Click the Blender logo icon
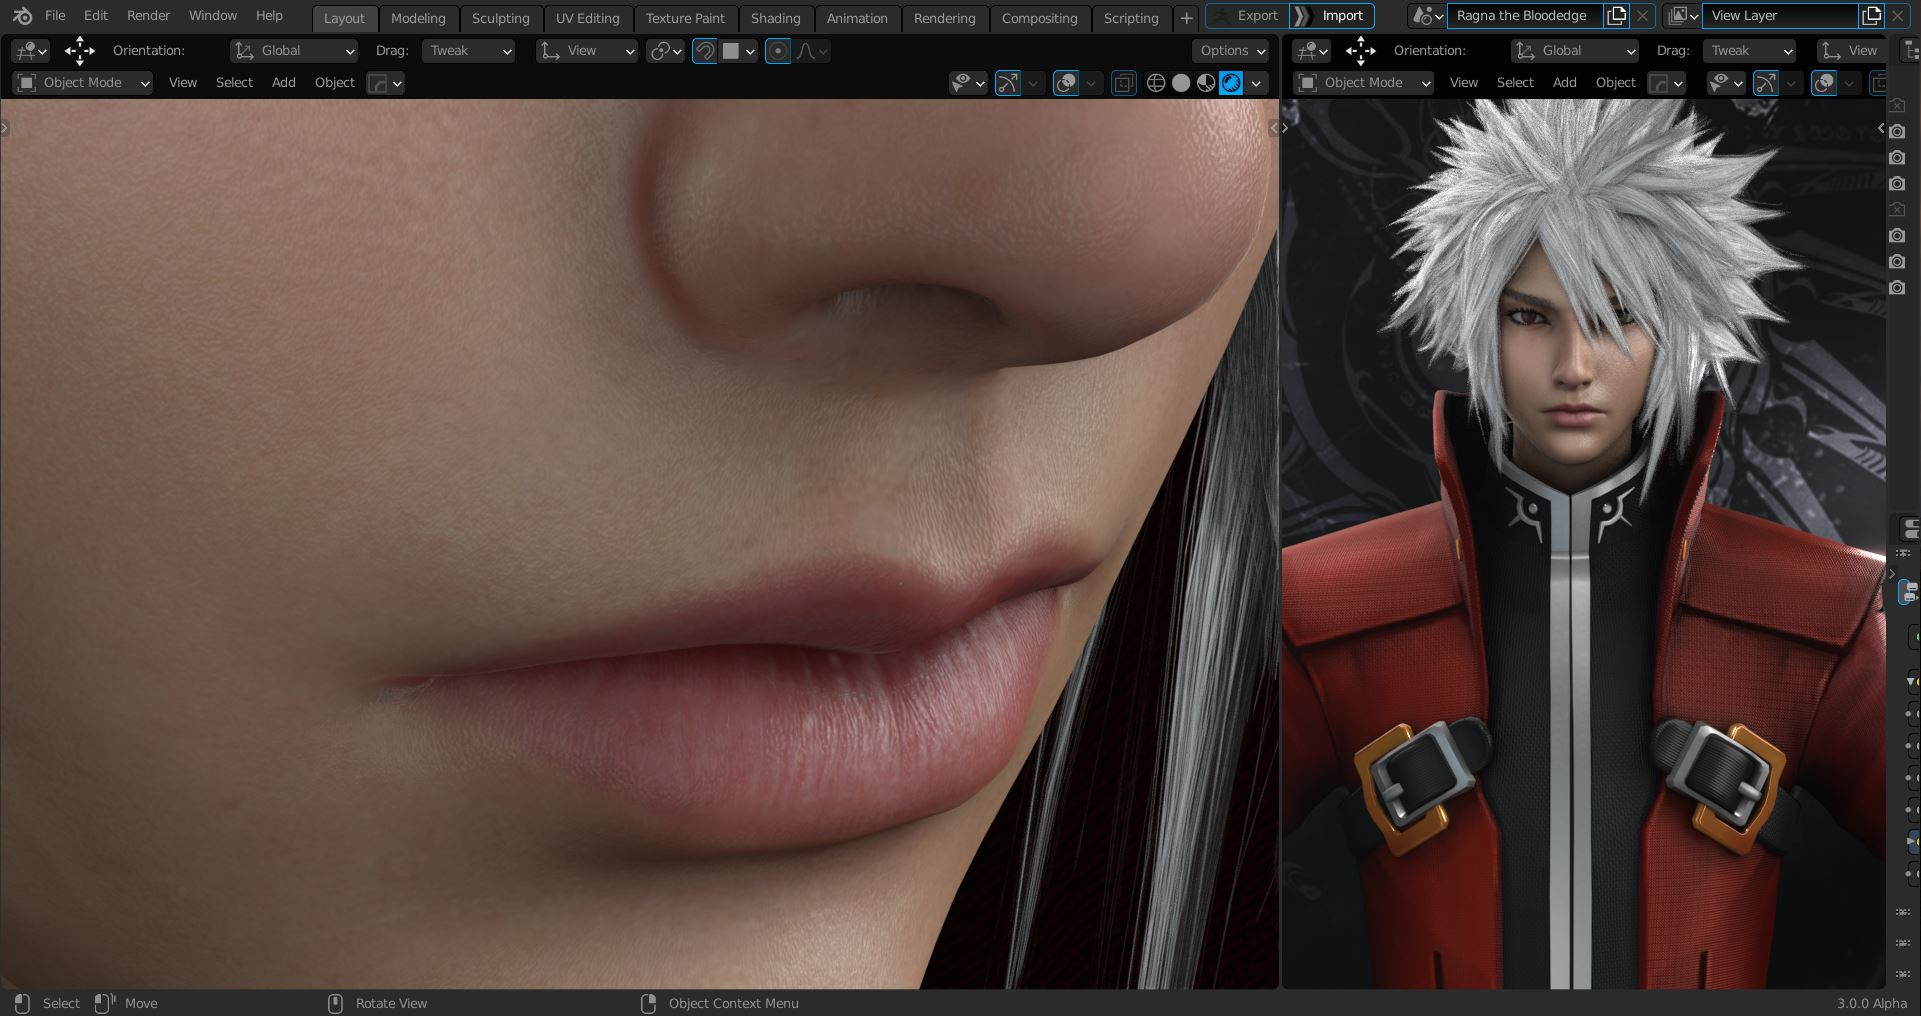The width and height of the screenshot is (1921, 1016). coord(22,16)
